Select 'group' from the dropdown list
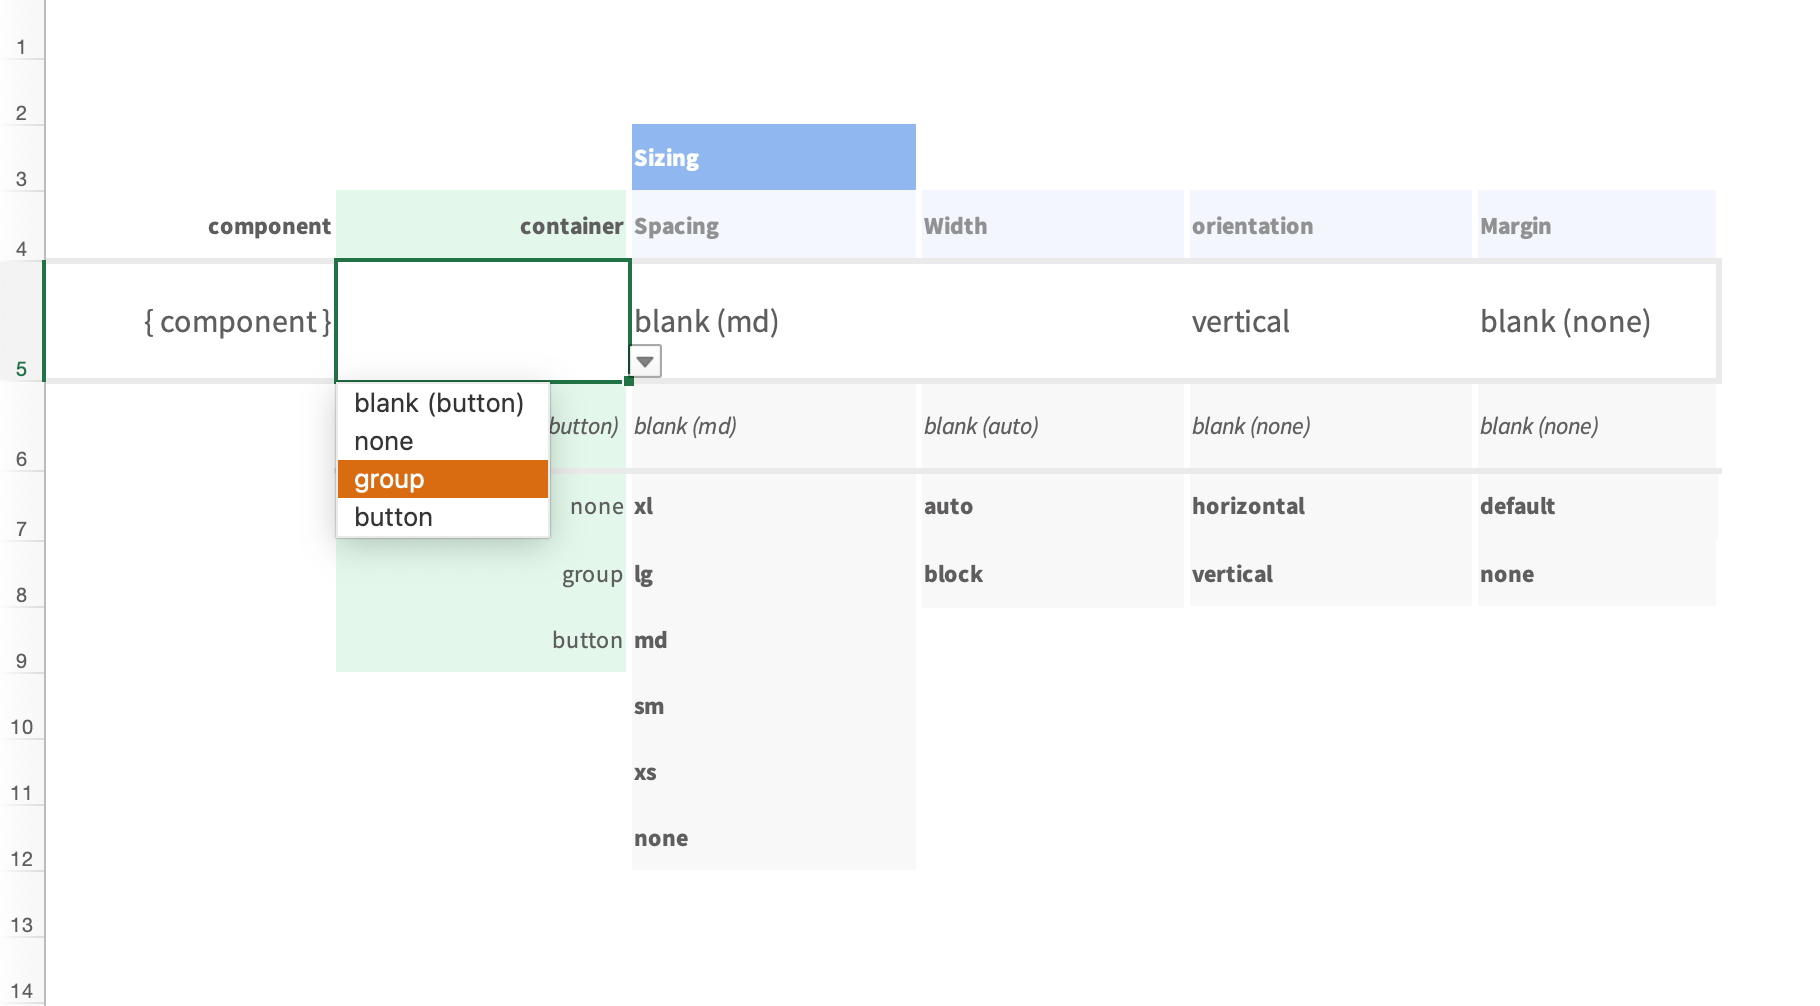This screenshot has height=1006, width=1820. pyautogui.click(x=442, y=479)
